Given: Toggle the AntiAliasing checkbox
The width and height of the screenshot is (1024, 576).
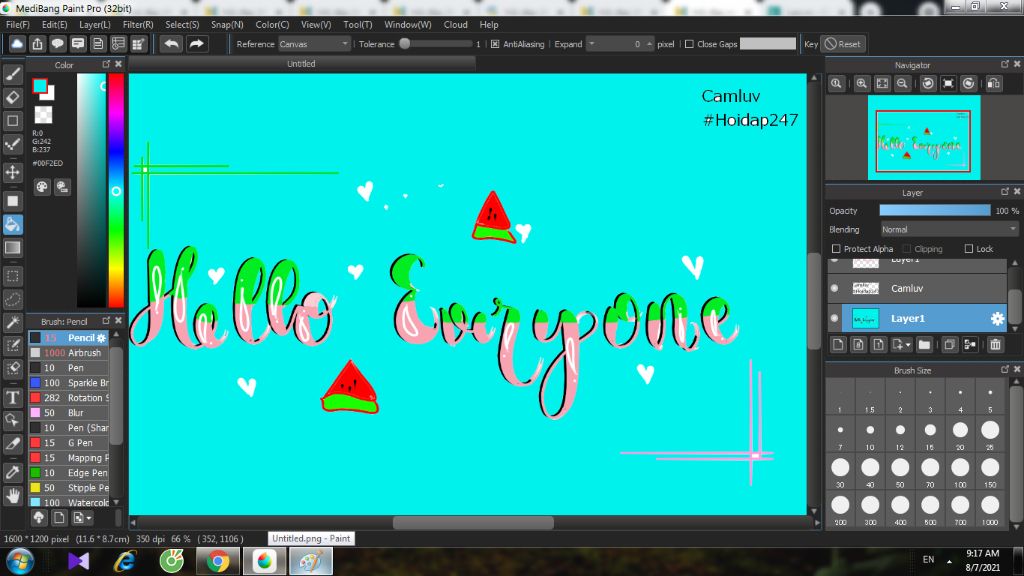Looking at the screenshot, I should pyautogui.click(x=495, y=44).
